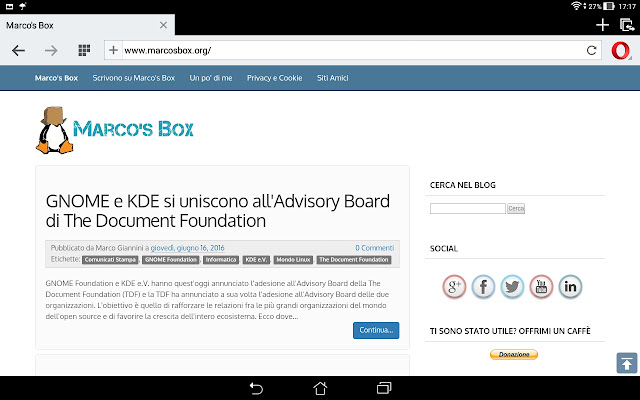Open a new tab with plus icon
Viewport: 640px width, 400px height.
[x=602, y=25]
